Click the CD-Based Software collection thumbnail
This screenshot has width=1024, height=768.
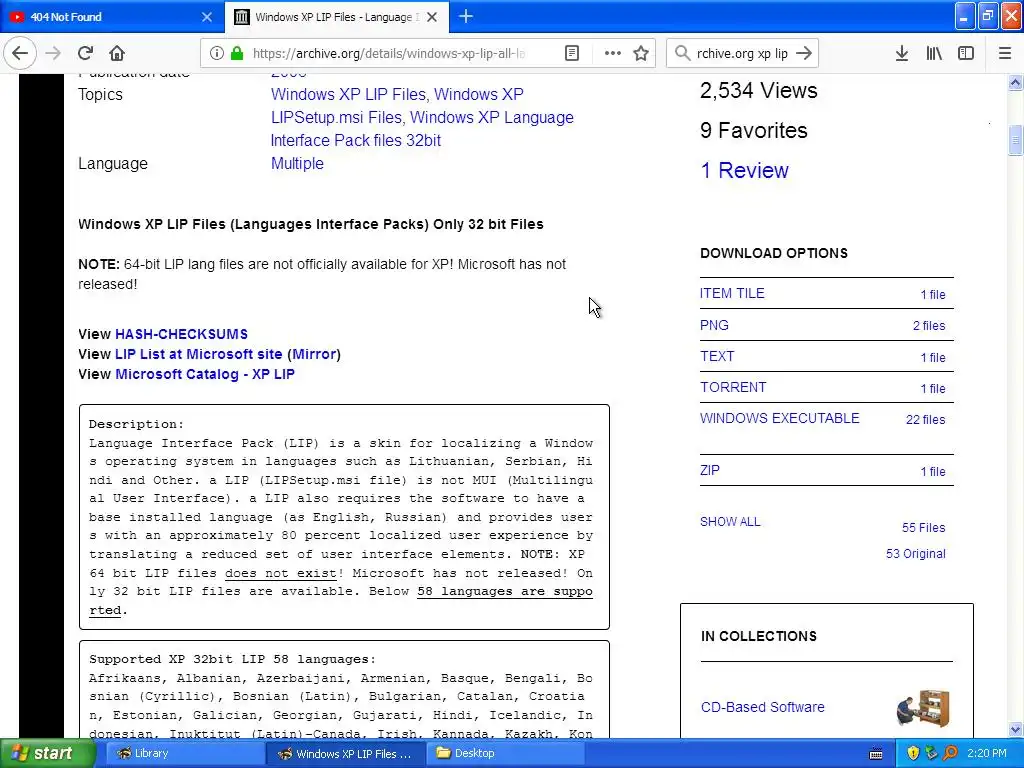923,707
